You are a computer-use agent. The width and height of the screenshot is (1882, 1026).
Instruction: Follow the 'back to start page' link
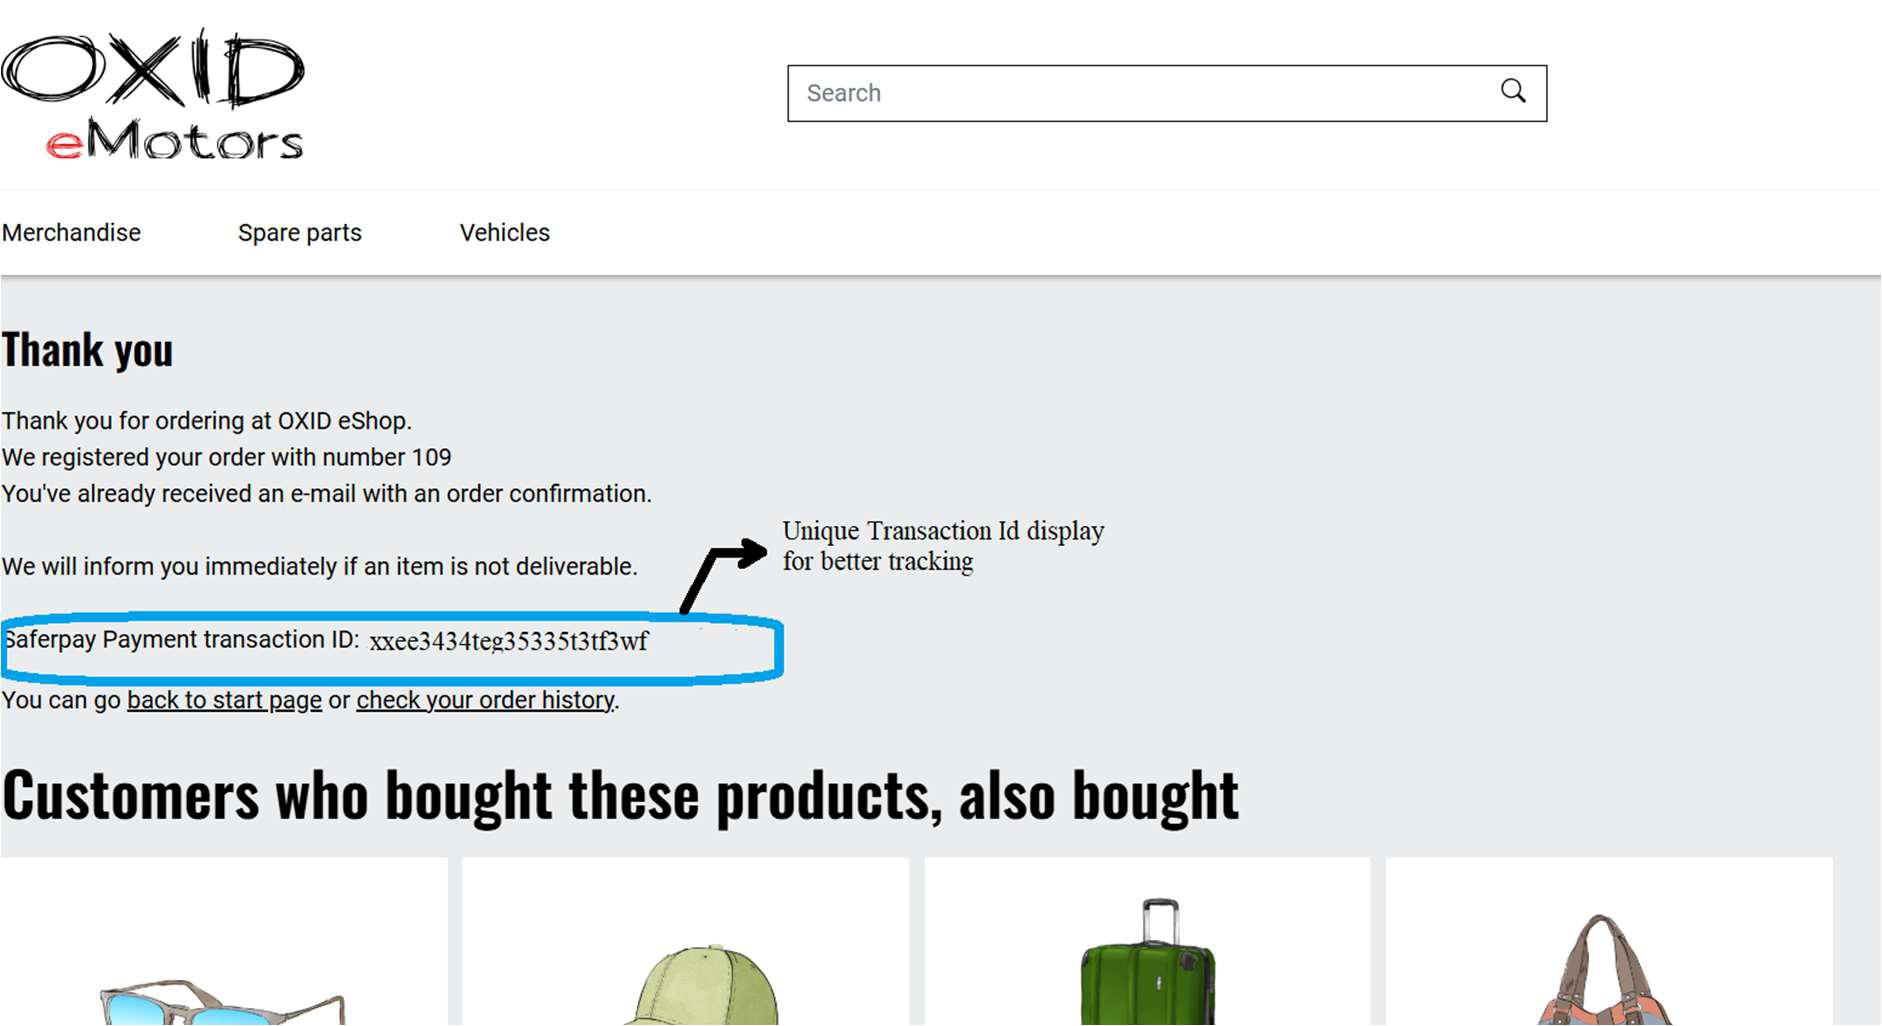pos(224,700)
